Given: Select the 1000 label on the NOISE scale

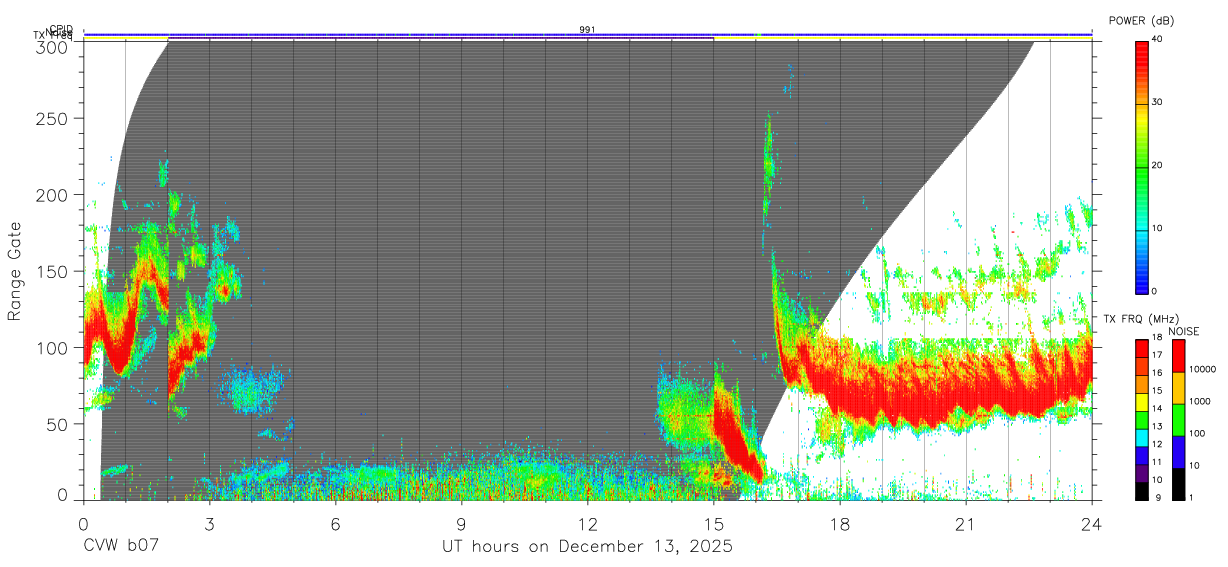Looking at the screenshot, I should [1200, 401].
